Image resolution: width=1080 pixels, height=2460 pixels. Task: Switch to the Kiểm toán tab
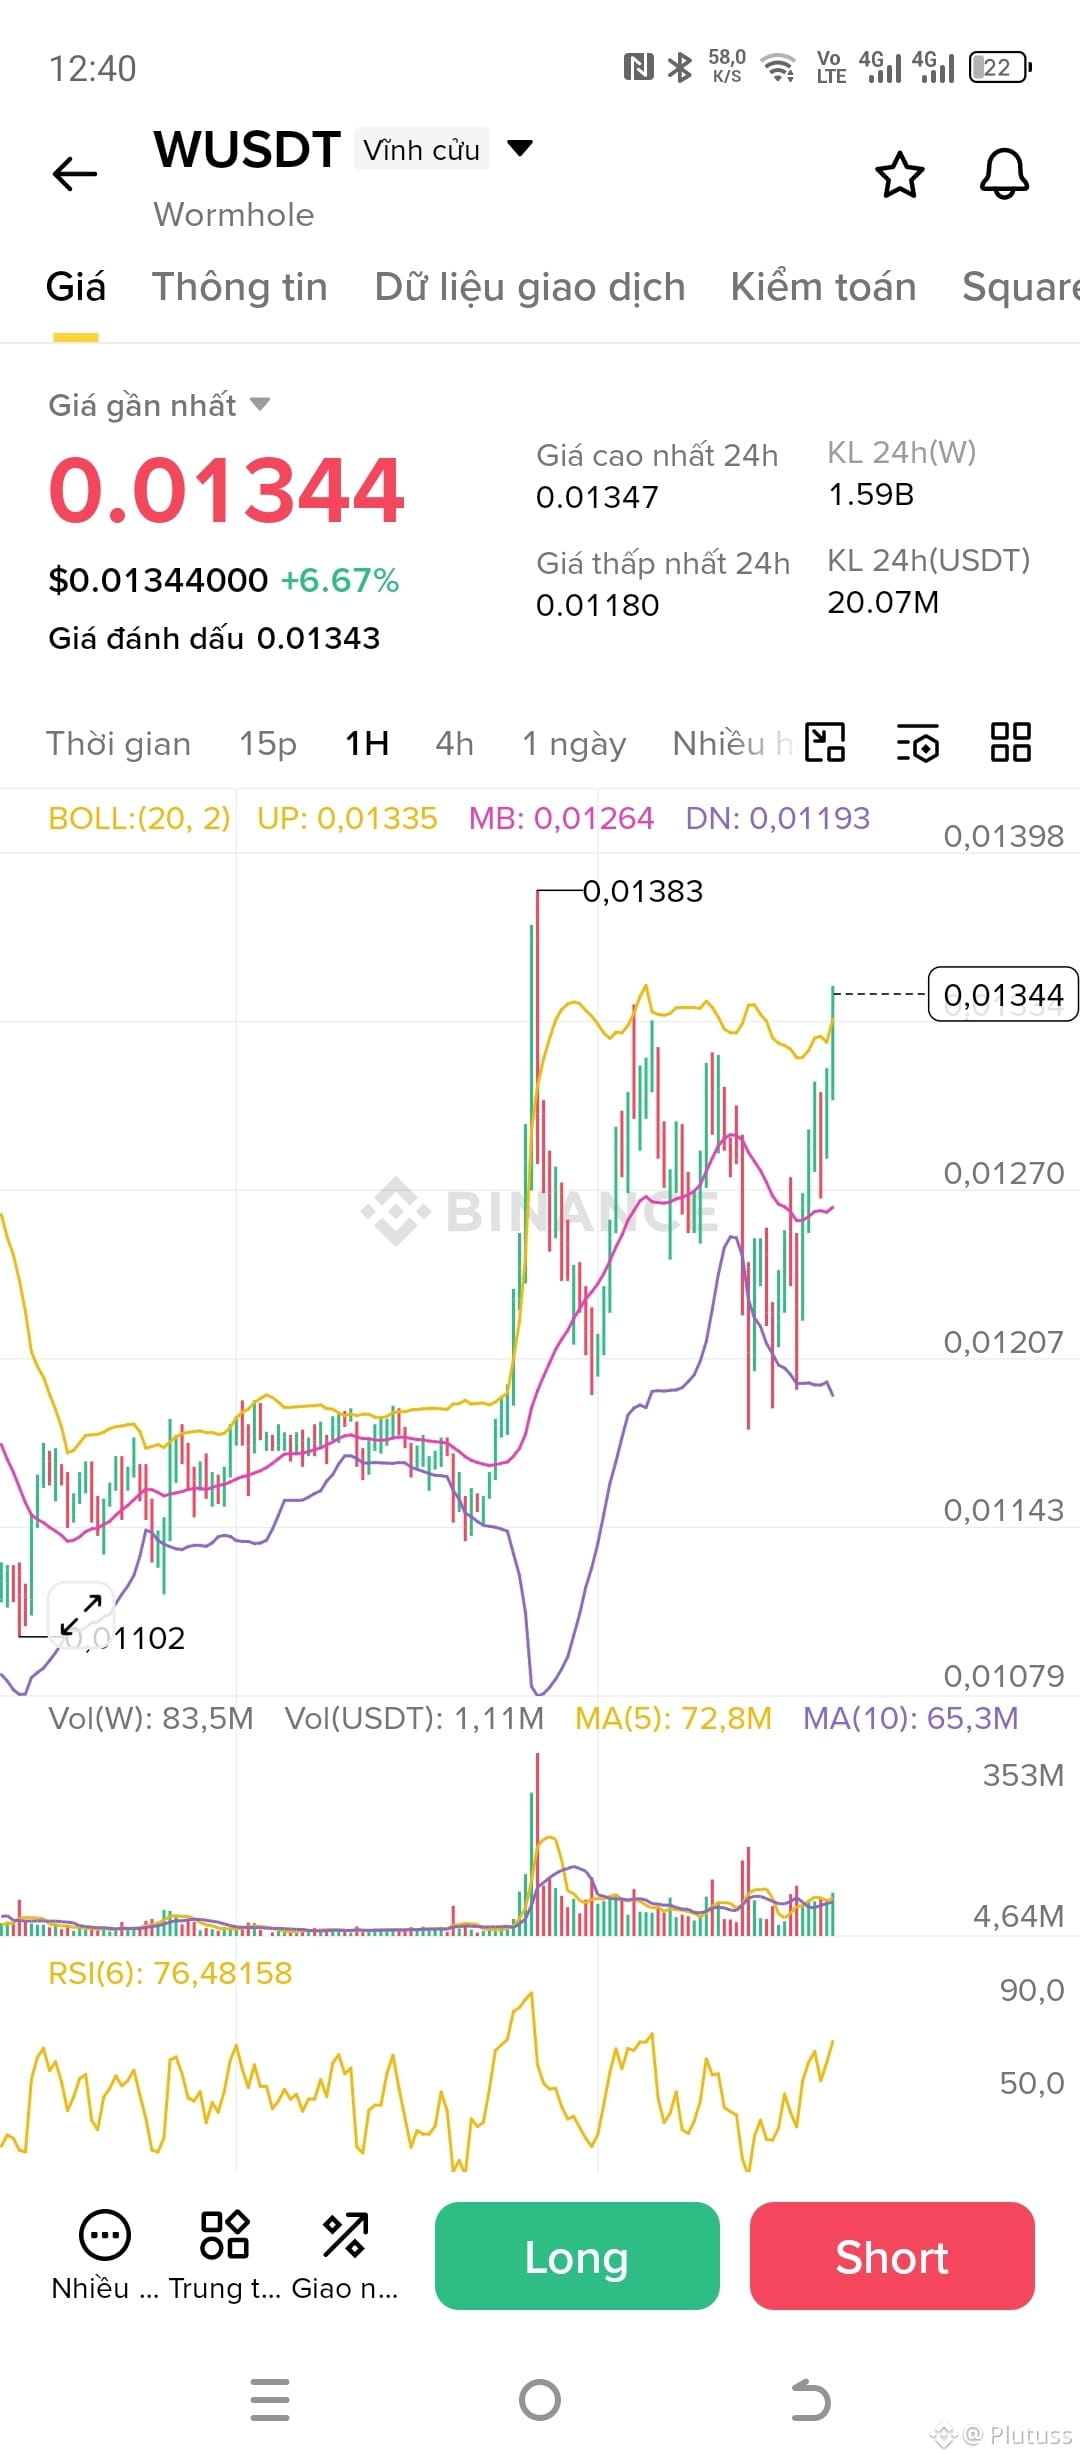pyautogui.click(x=823, y=287)
